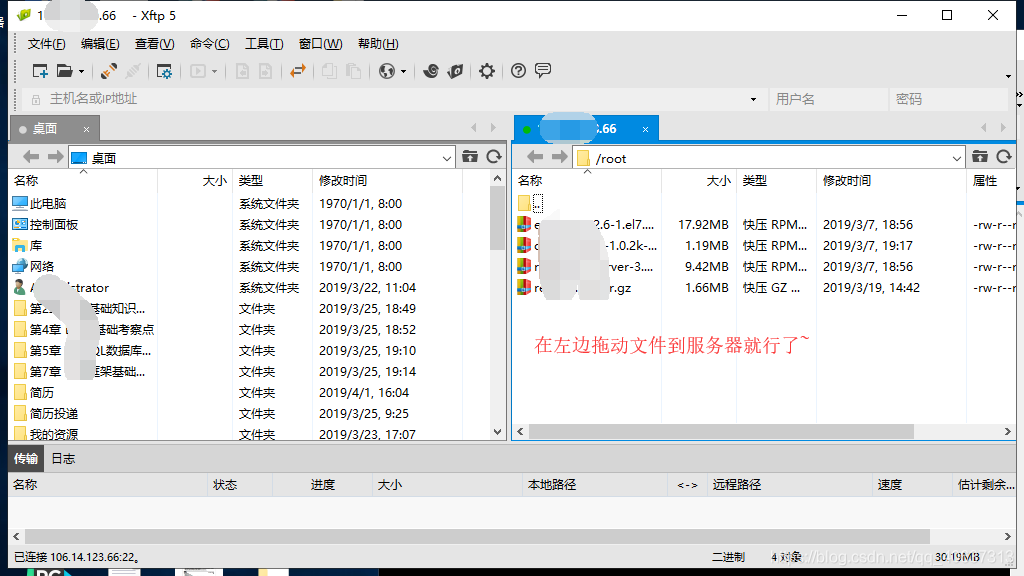Click the 主机名或IP地址 input field

[x=200, y=99]
